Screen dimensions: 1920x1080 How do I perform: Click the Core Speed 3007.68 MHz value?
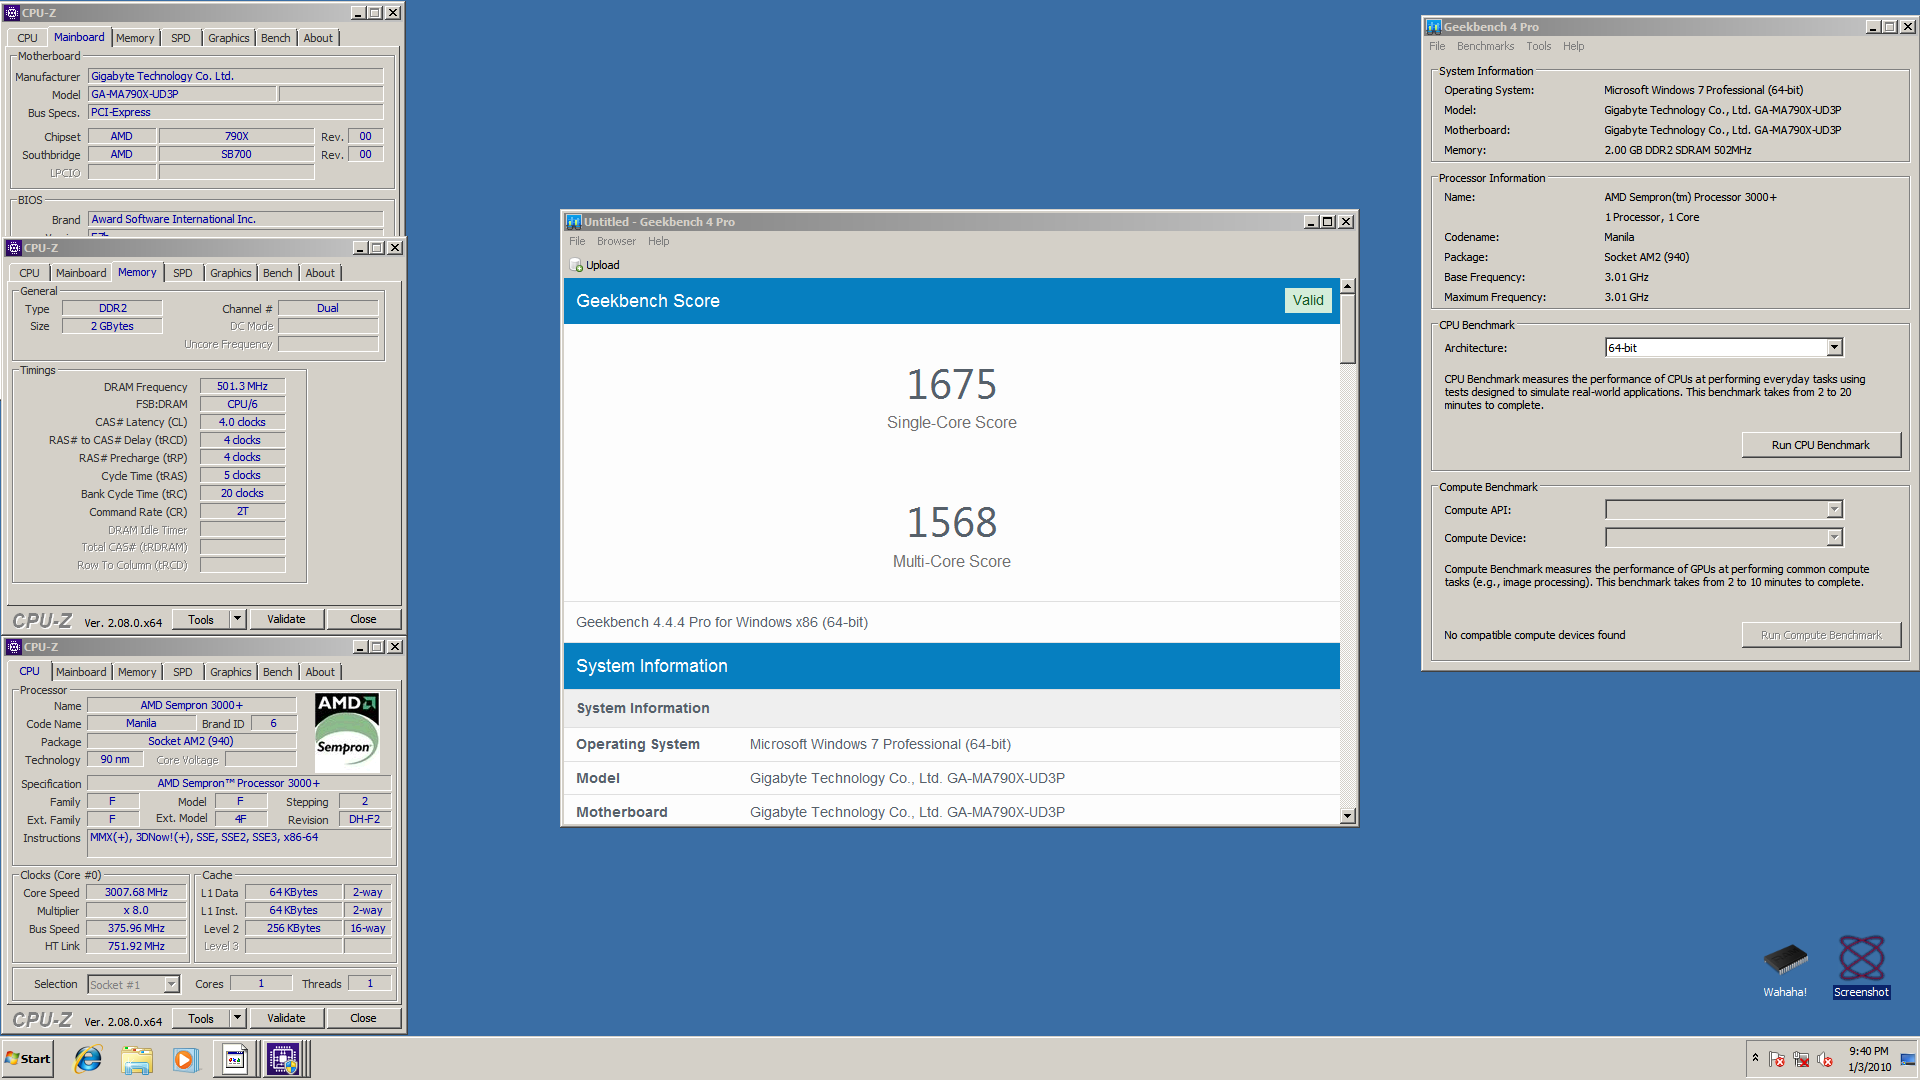(x=136, y=893)
